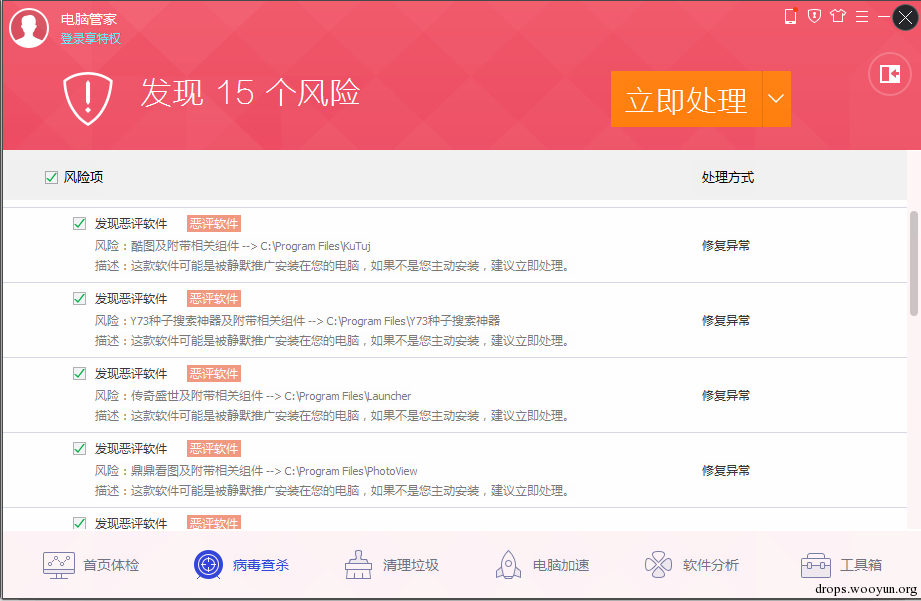Click the 电脑加速 rocket icon

509,565
